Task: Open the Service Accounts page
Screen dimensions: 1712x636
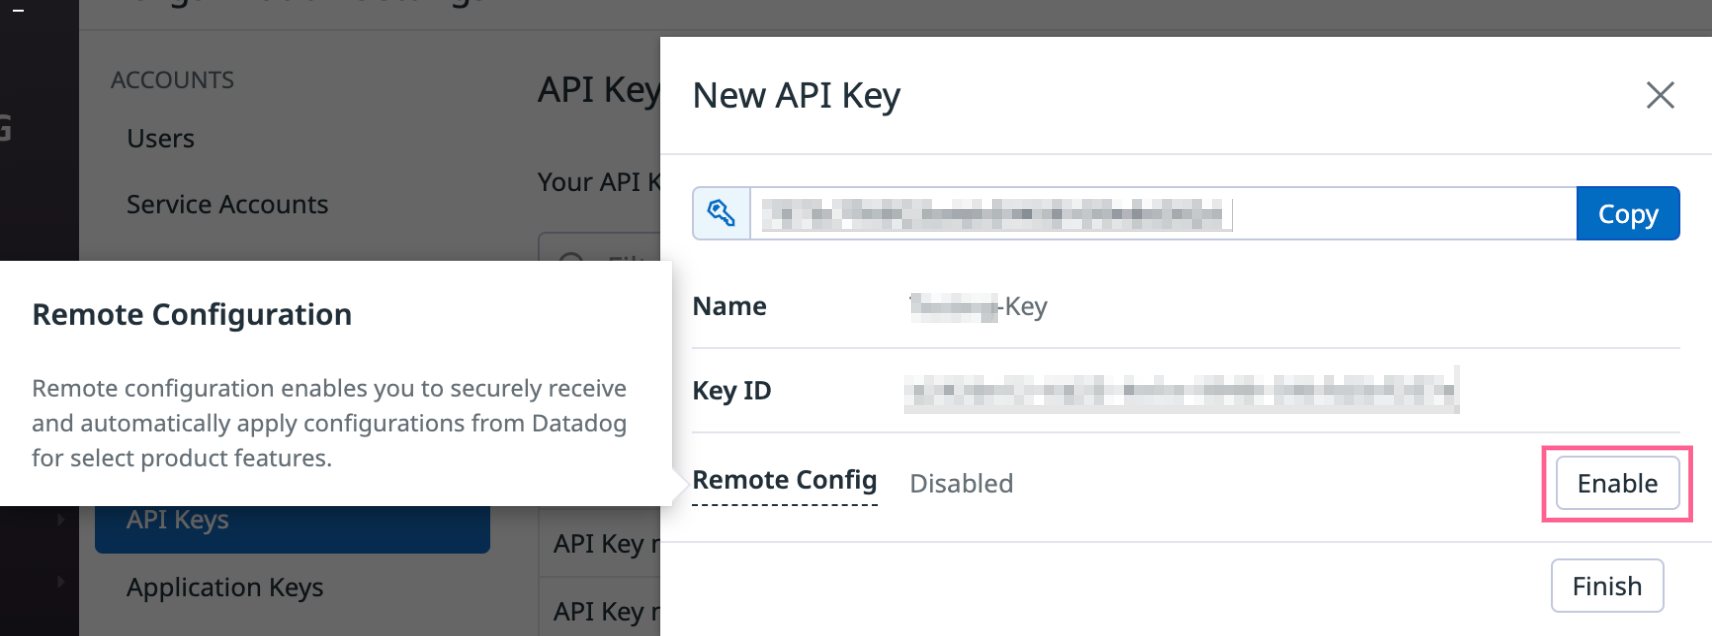Action: point(227,205)
